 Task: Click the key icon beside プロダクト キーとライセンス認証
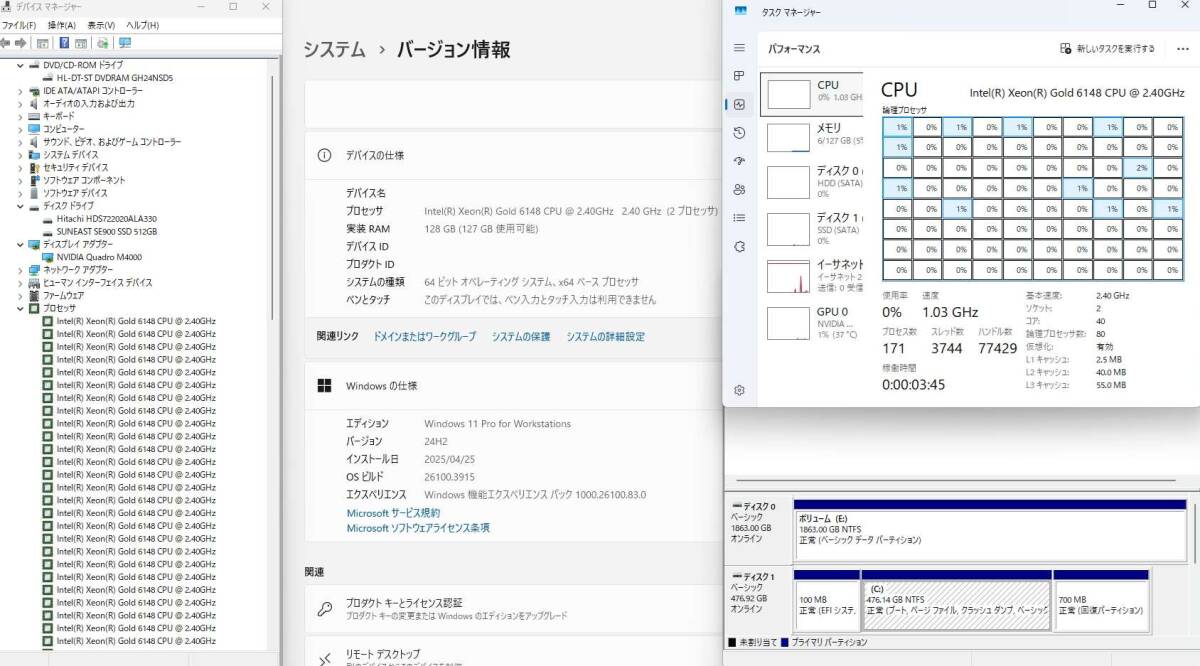(324, 609)
